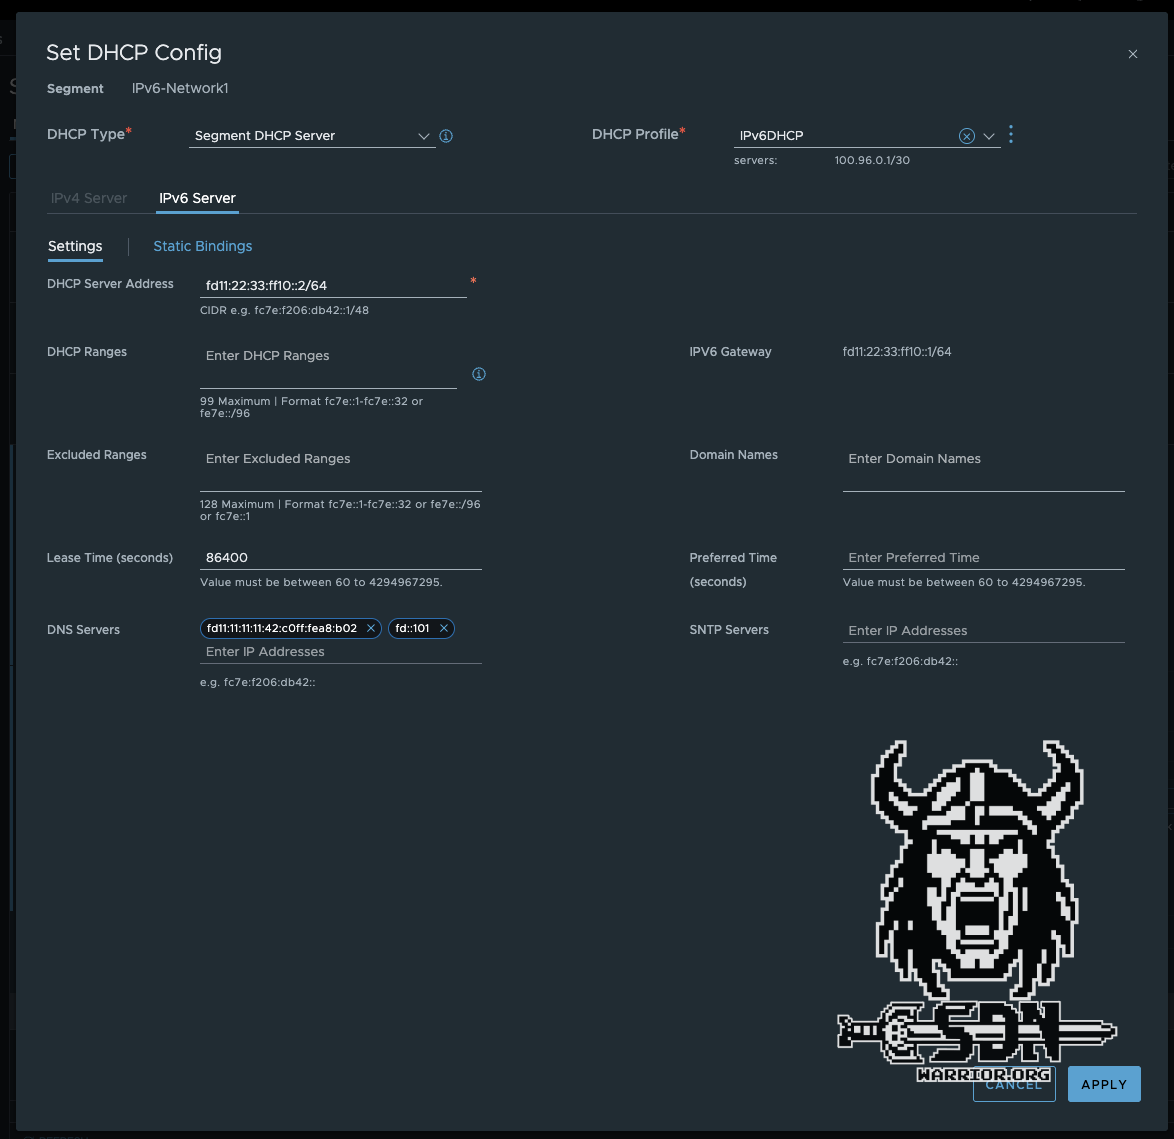Focus the Domain Names input field
The width and height of the screenshot is (1174, 1139).
983,459
